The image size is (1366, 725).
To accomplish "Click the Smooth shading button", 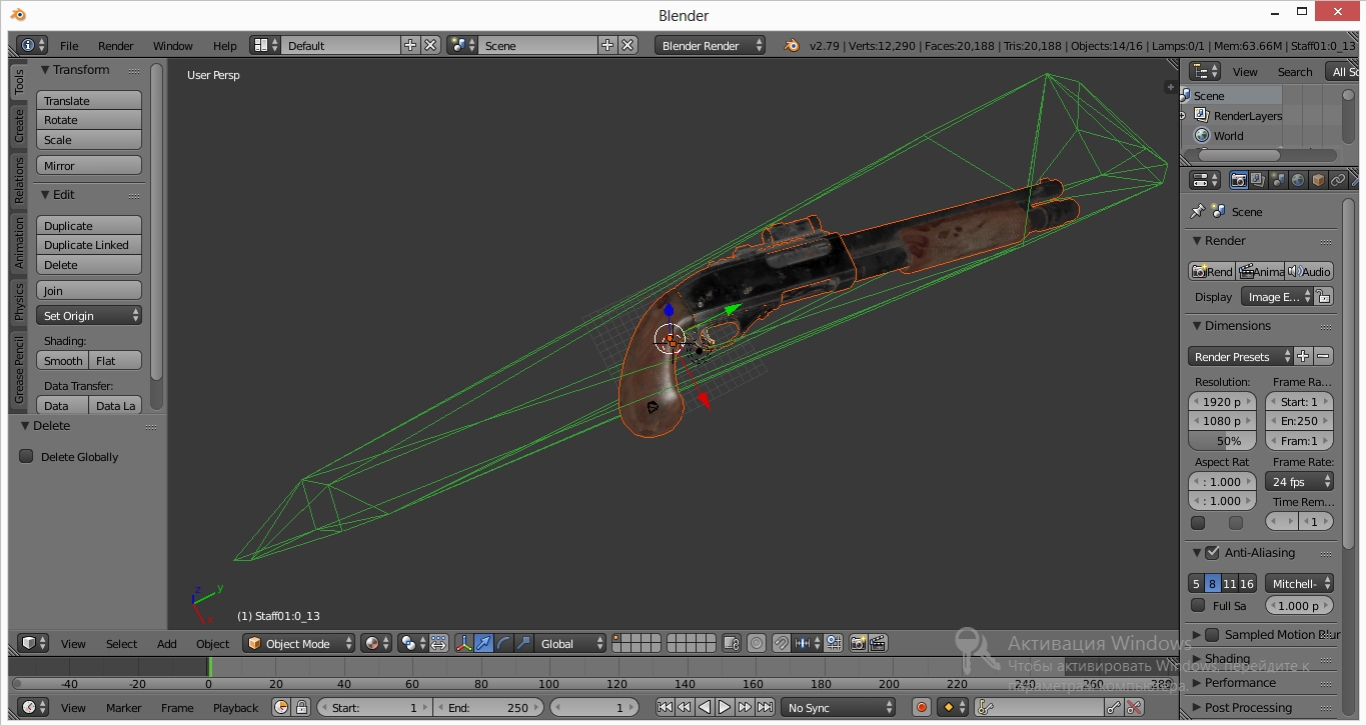I will 63,361.
